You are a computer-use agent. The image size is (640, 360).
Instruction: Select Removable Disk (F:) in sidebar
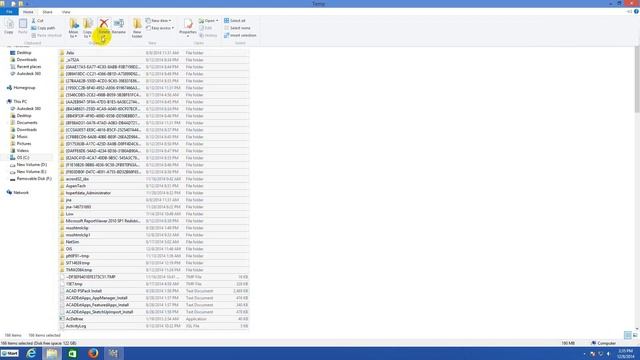click(x=31, y=179)
